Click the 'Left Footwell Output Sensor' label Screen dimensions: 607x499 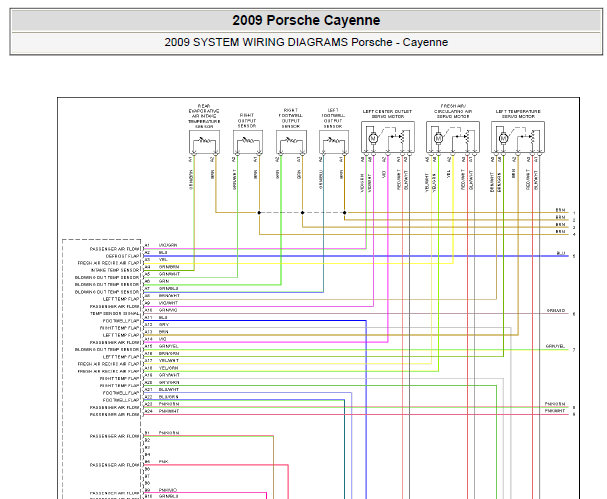pos(333,118)
